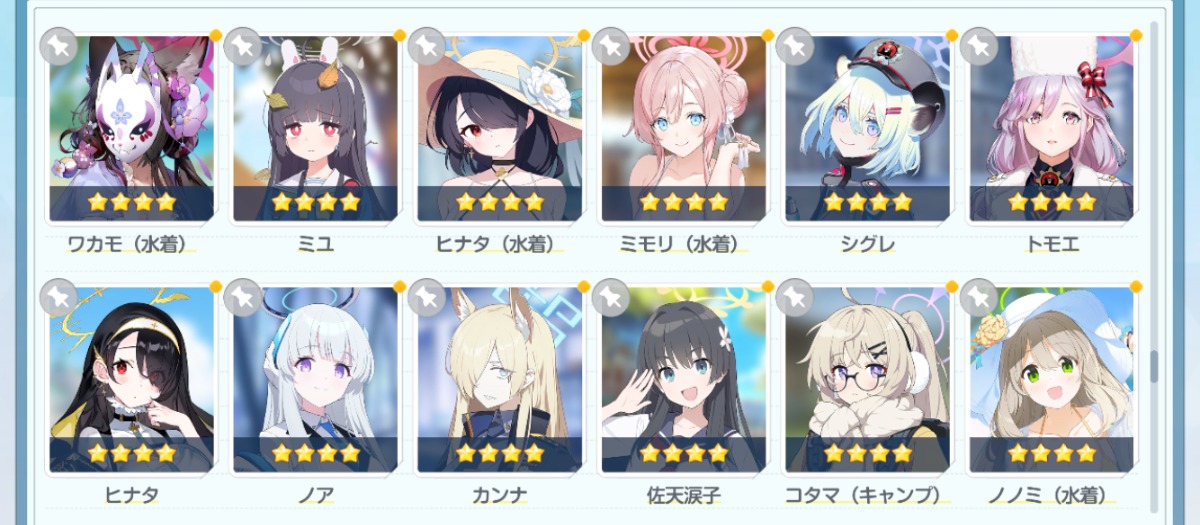This screenshot has width=1200, height=525.
Task: Toggle pin on ノノミ(水着) card
Action: tap(979, 297)
